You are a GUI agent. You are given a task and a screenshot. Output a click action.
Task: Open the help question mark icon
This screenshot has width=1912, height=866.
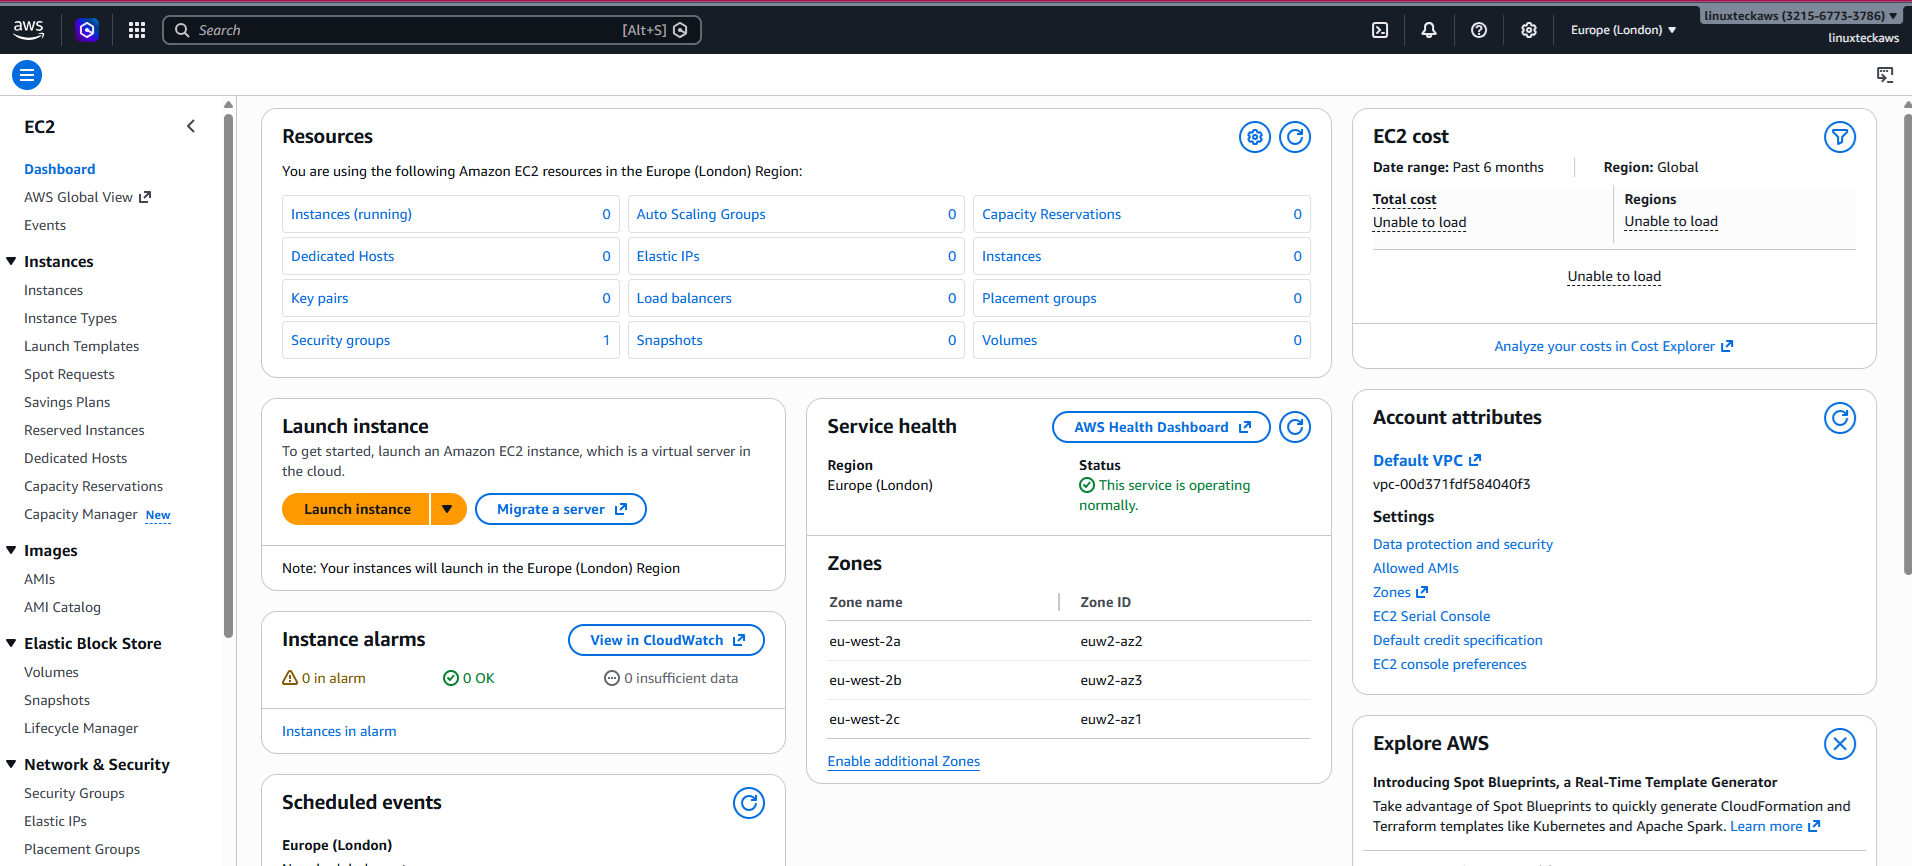click(1479, 30)
